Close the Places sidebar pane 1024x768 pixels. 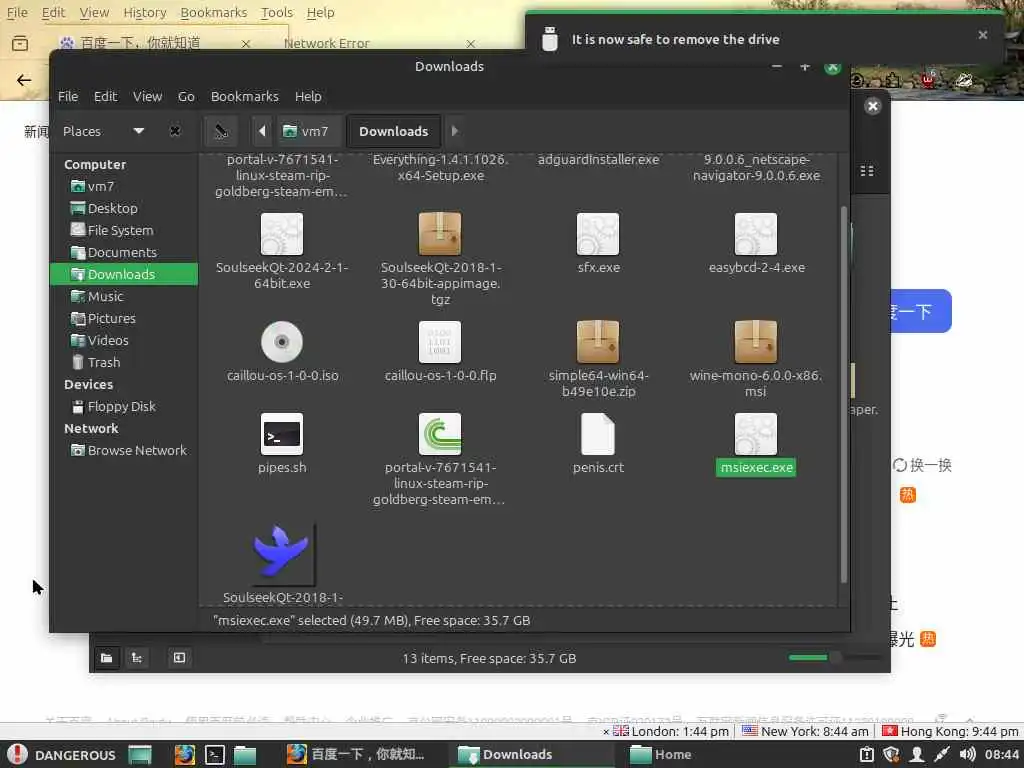(x=175, y=131)
